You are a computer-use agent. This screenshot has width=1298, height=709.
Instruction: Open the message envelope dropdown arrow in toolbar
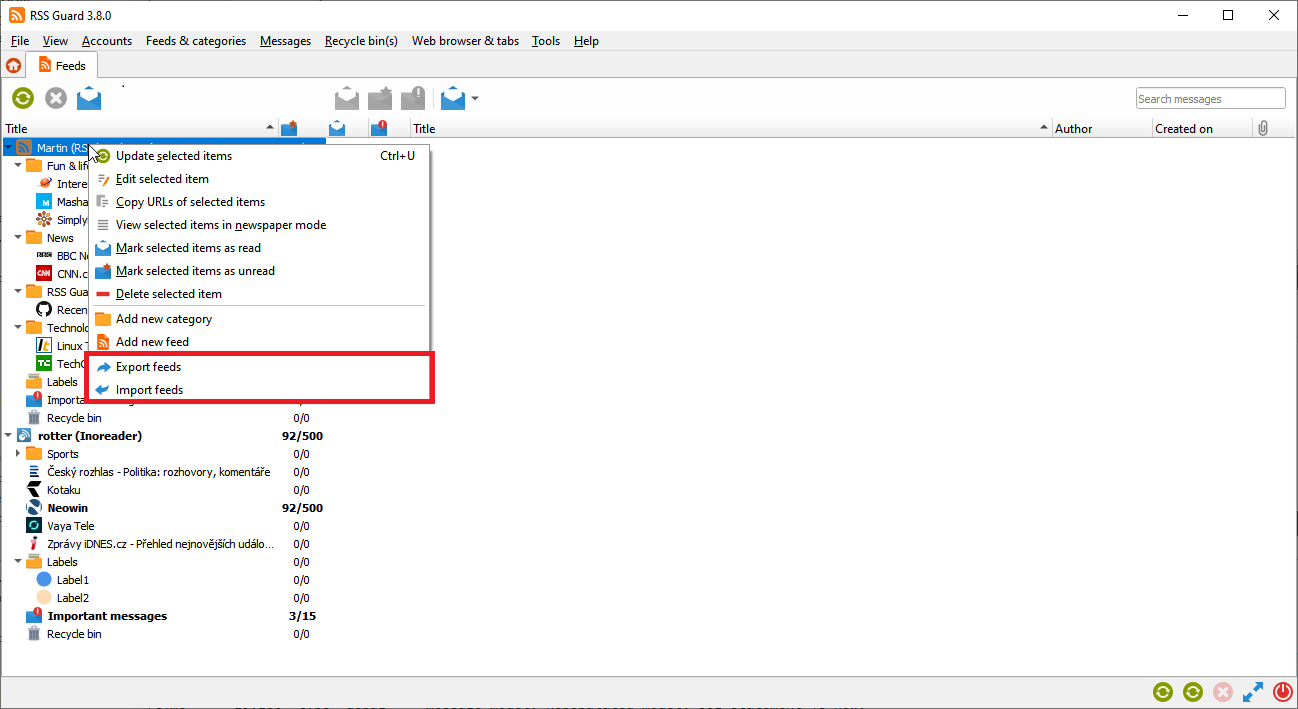(475, 98)
